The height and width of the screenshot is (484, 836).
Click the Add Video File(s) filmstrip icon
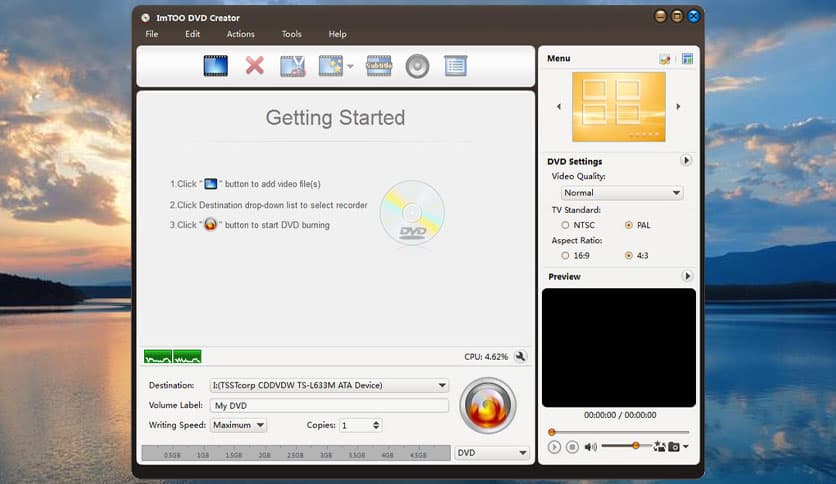[x=215, y=66]
